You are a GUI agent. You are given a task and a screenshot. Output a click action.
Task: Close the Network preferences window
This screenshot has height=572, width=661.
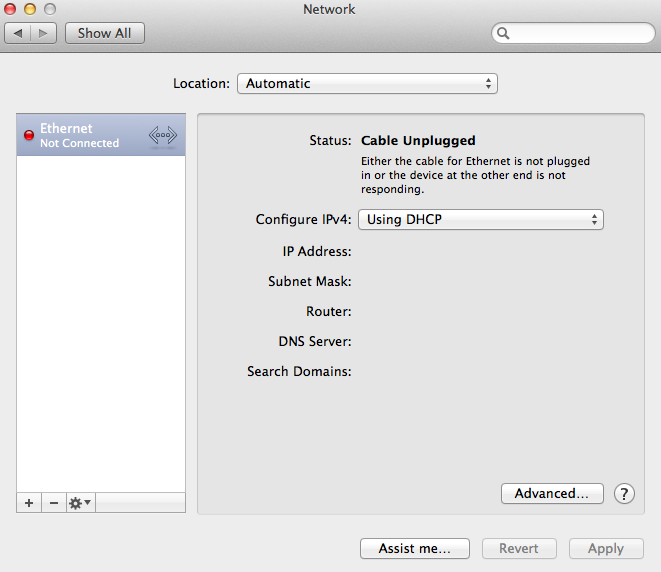tap(10, 9)
